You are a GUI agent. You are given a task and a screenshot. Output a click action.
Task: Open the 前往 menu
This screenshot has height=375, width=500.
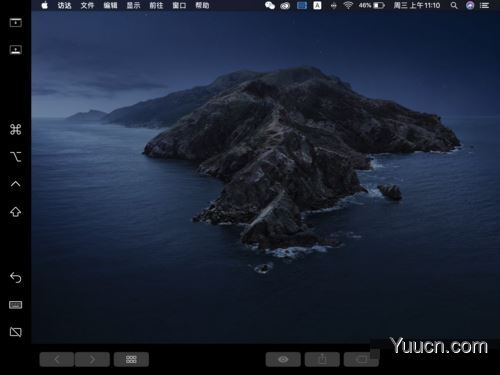pyautogui.click(x=156, y=5)
